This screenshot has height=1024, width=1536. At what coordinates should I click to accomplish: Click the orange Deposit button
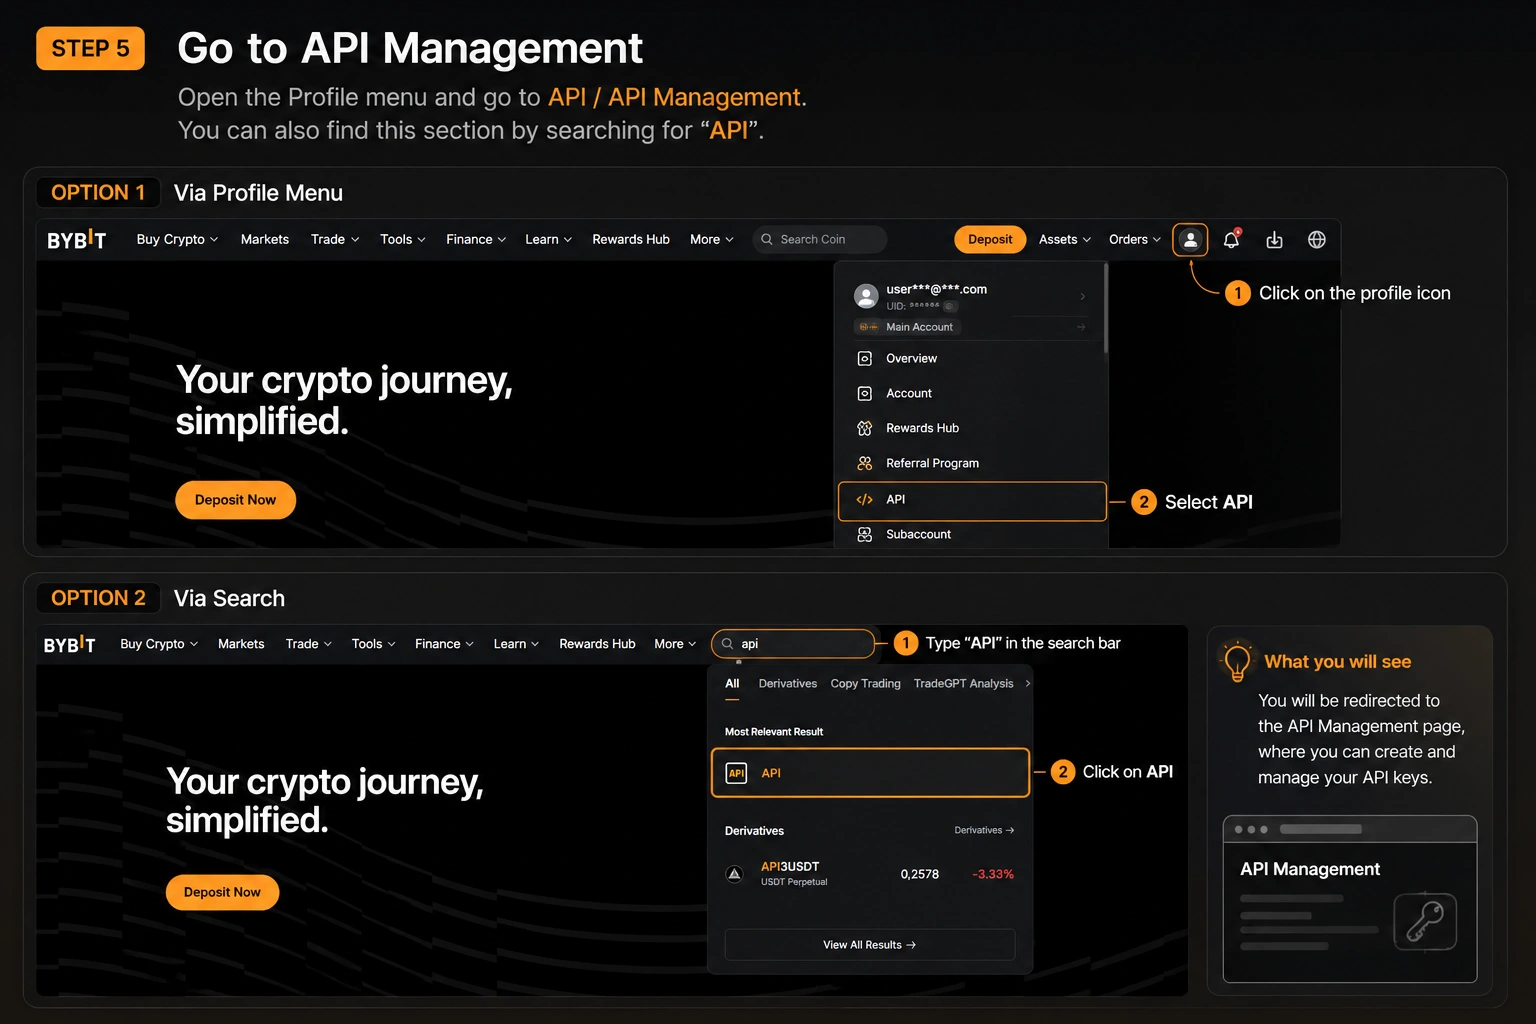click(990, 240)
